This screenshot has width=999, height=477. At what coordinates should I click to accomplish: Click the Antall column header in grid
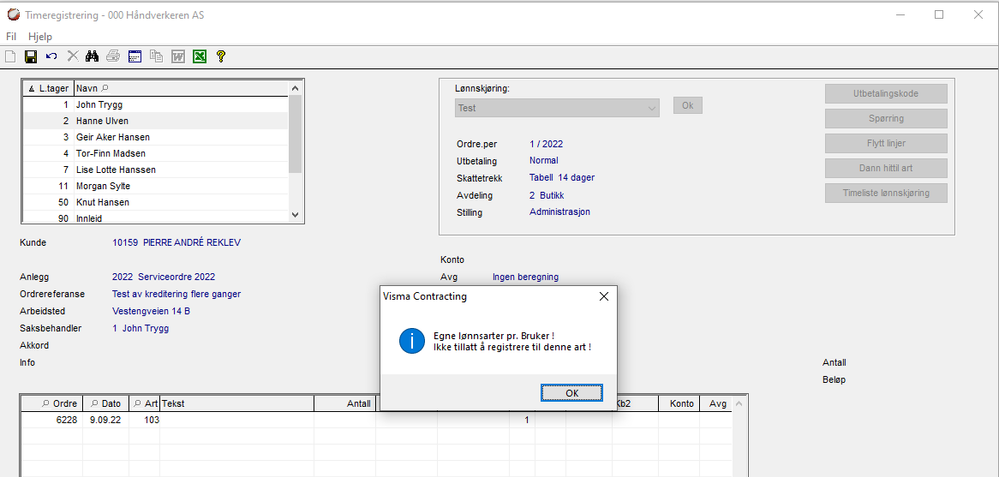click(345, 403)
